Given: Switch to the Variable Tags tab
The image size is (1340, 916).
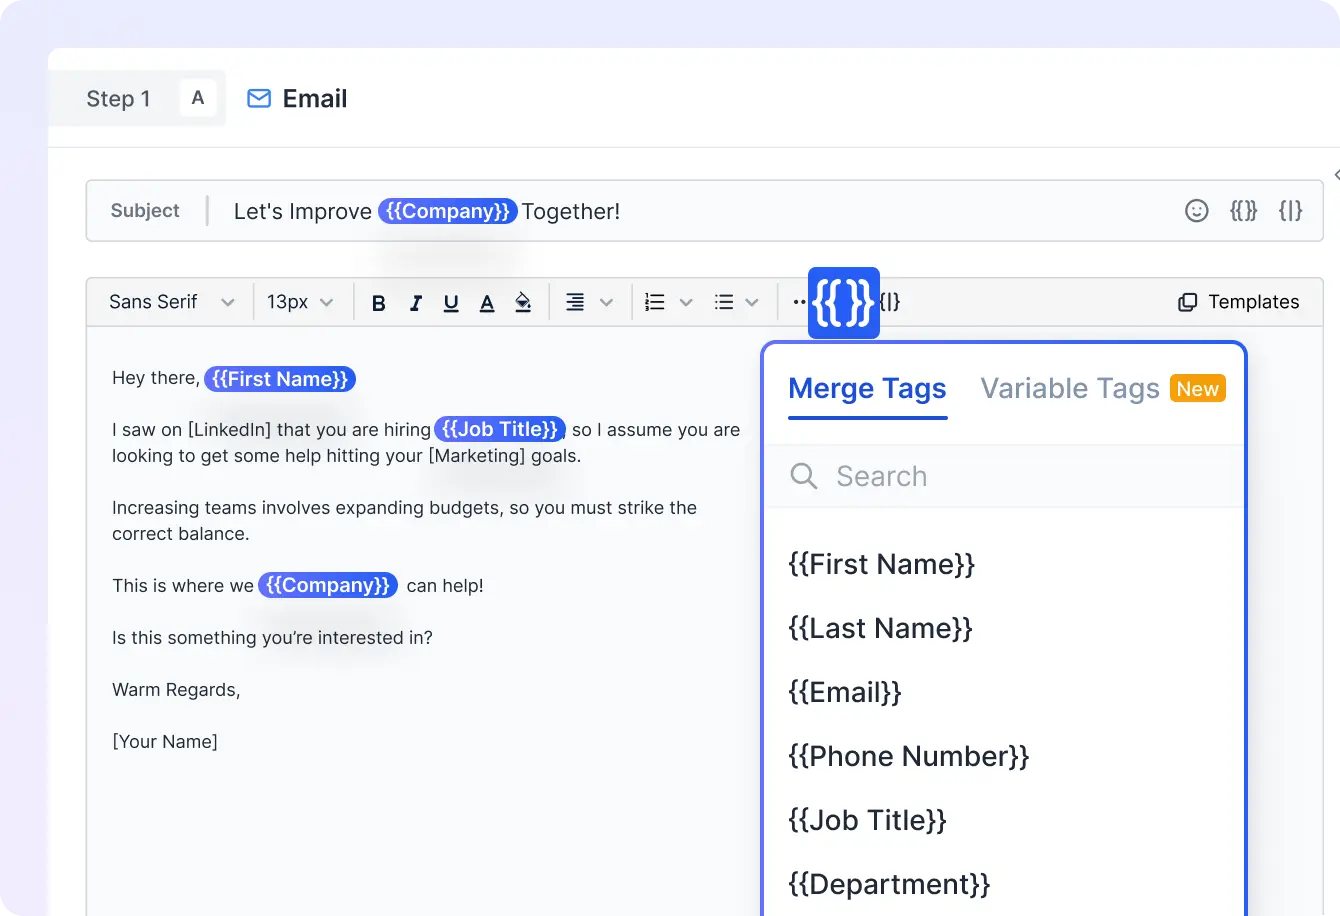Looking at the screenshot, I should 1069,388.
